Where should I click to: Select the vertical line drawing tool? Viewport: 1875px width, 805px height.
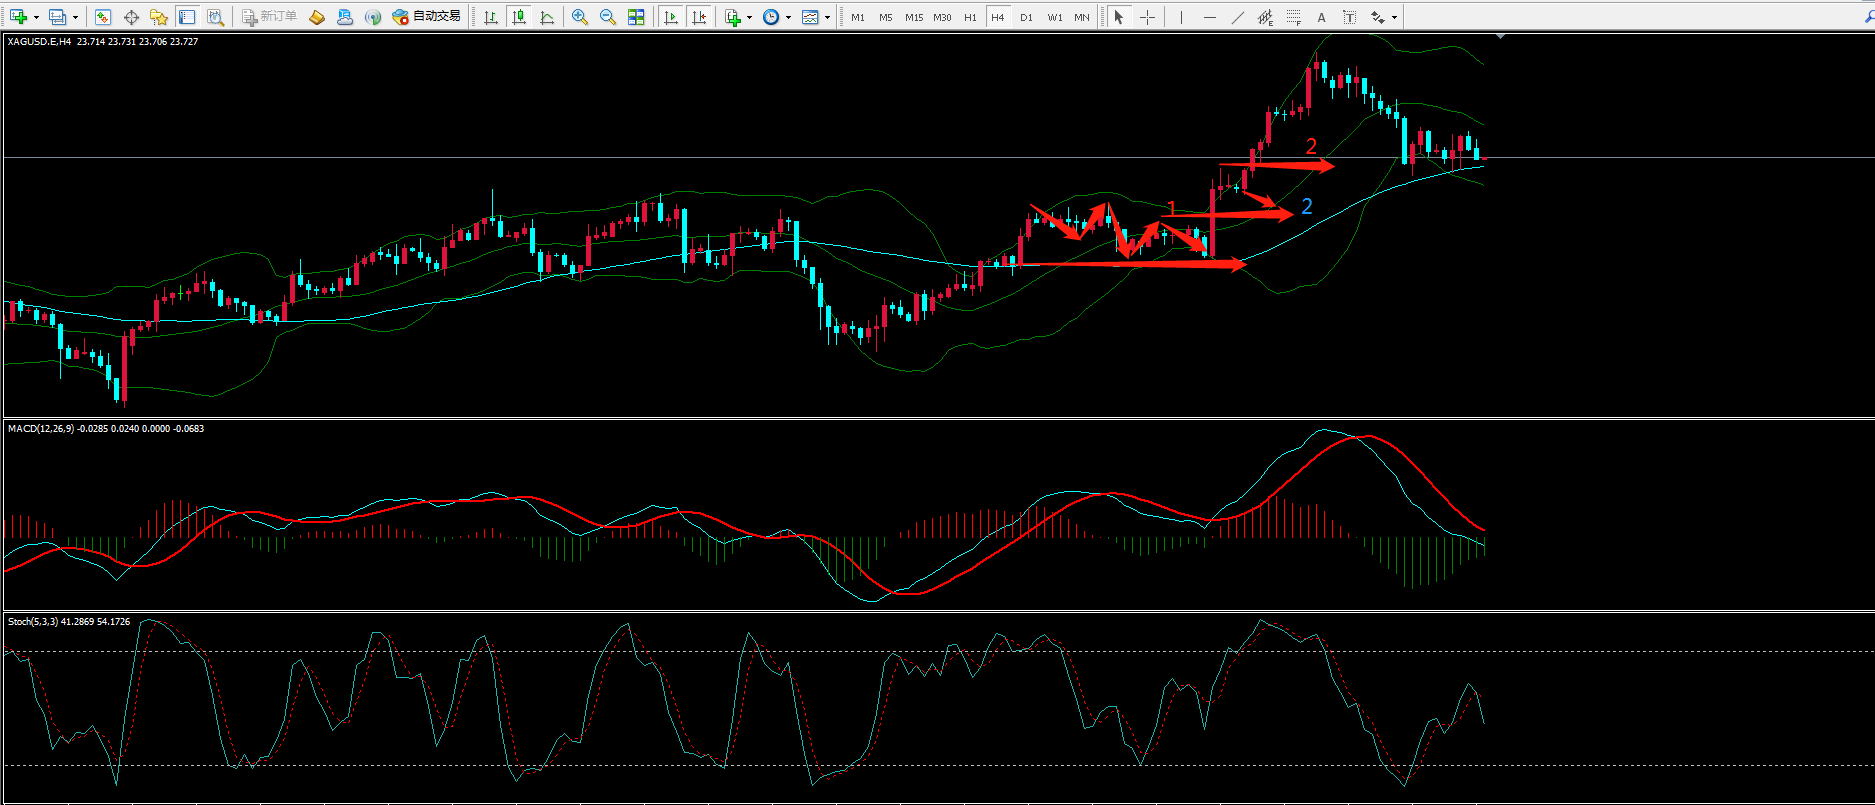[1181, 17]
